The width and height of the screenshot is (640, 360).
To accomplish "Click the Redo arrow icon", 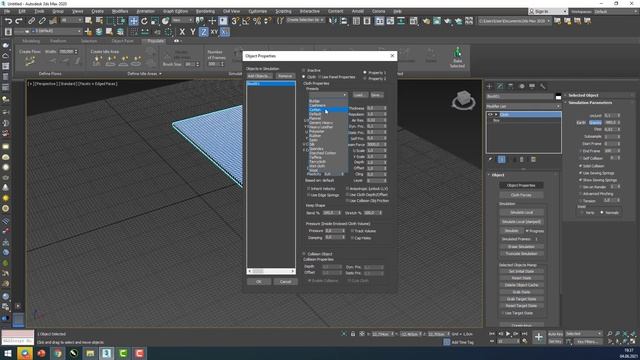I will pyautogui.click(x=19, y=20).
